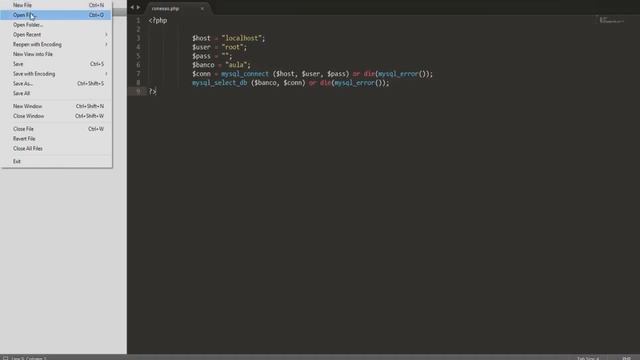
Task: Click the minimap code preview
Action: 611,20
